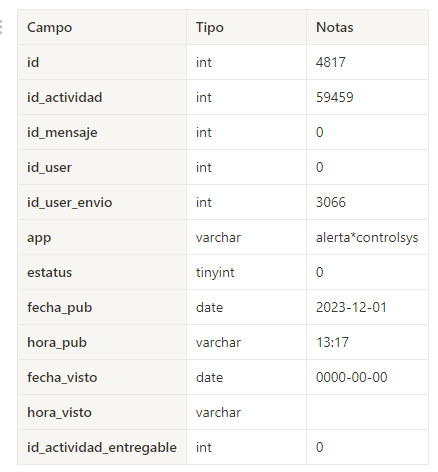Click the 59459 notes cell
This screenshot has height=472, width=438.
(x=367, y=97)
